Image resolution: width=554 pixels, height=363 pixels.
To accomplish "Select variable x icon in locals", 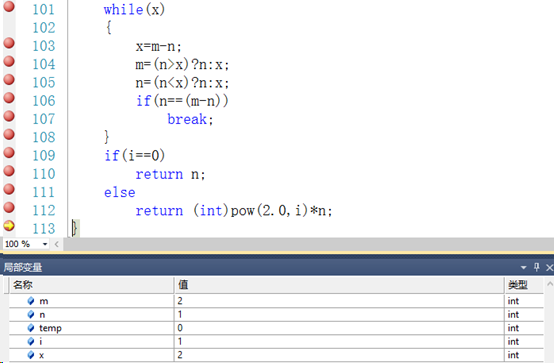I will 31,355.
